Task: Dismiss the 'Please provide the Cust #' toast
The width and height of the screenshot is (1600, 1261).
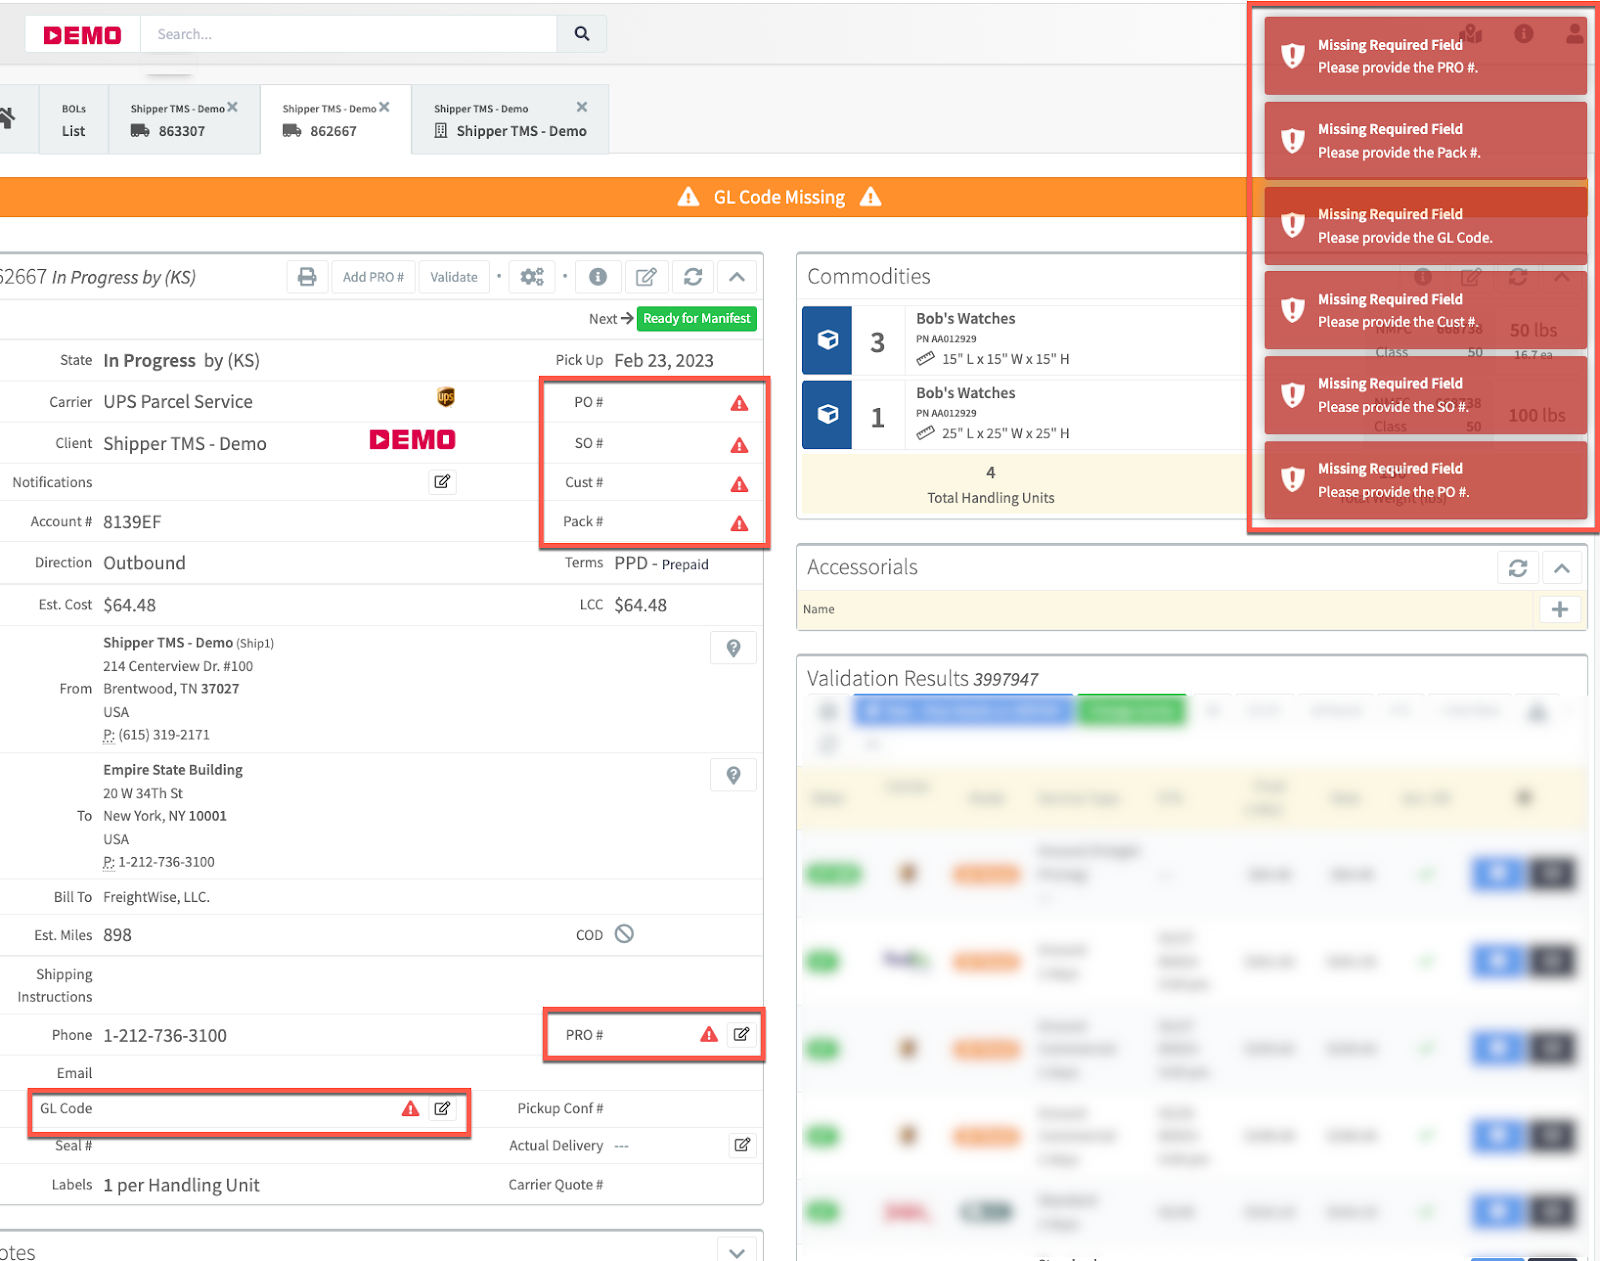Action: point(1426,310)
